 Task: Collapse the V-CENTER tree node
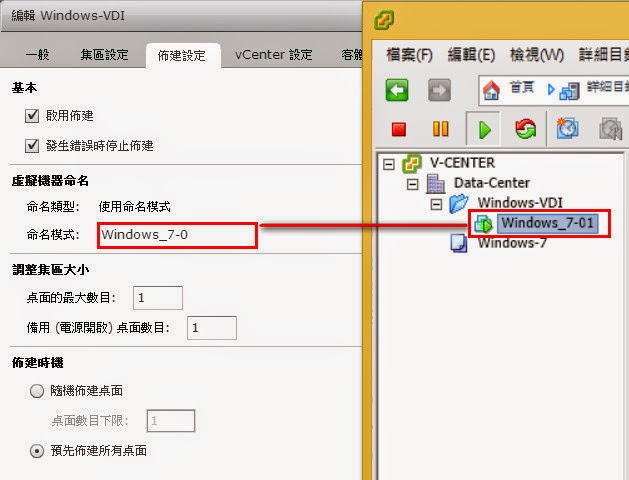tap(389, 164)
